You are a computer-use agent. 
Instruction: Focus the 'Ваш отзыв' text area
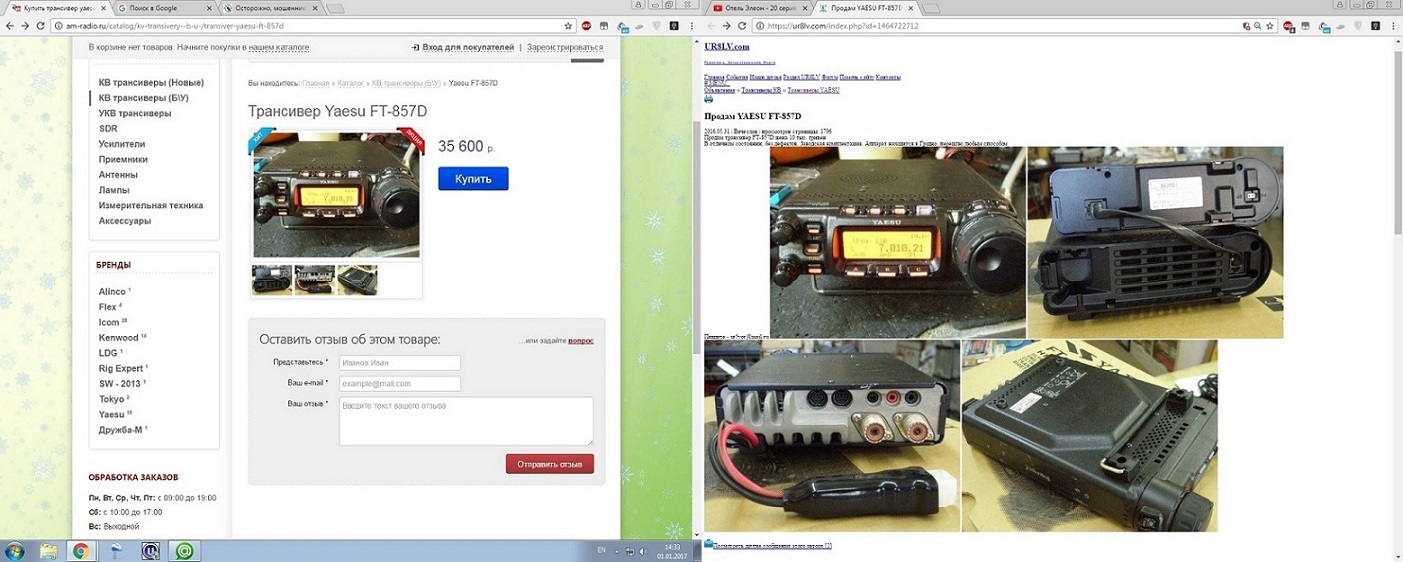click(x=466, y=421)
